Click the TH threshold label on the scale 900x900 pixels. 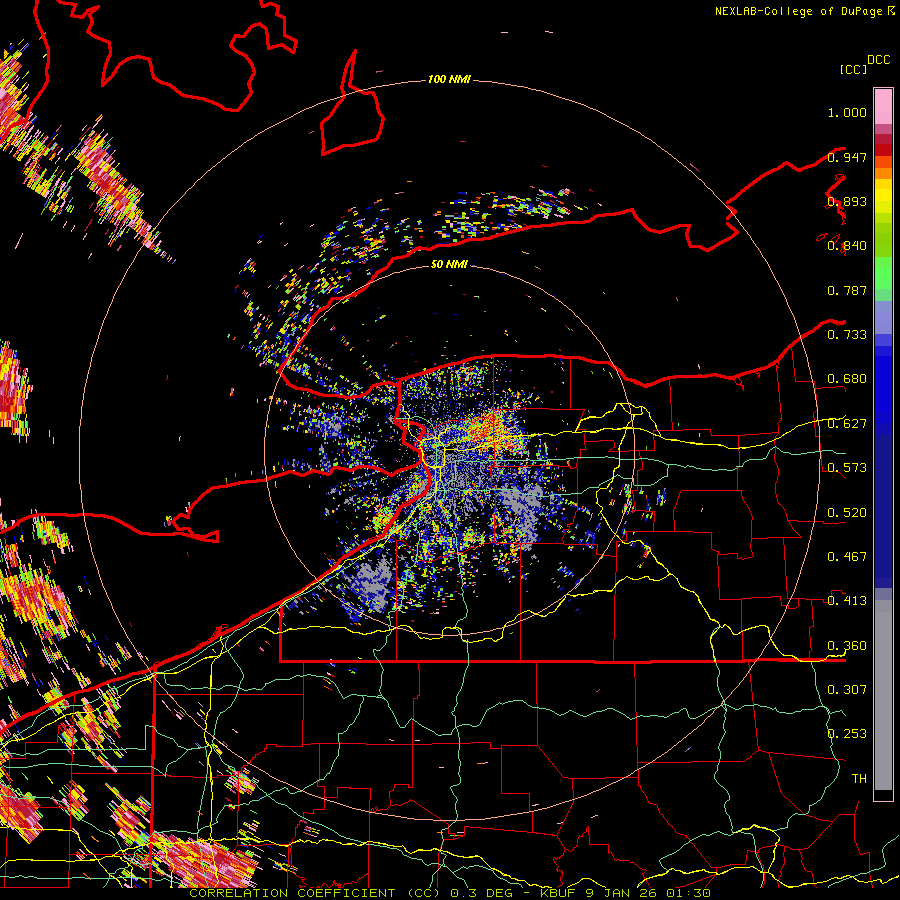tap(859, 778)
